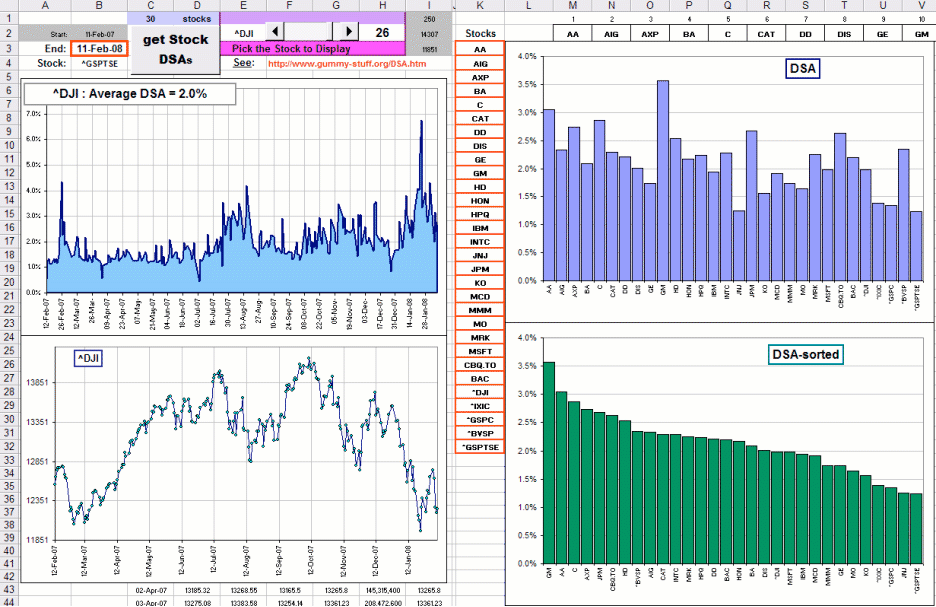
Task: Select the AIG header cell in row 2
Action: coord(611,34)
